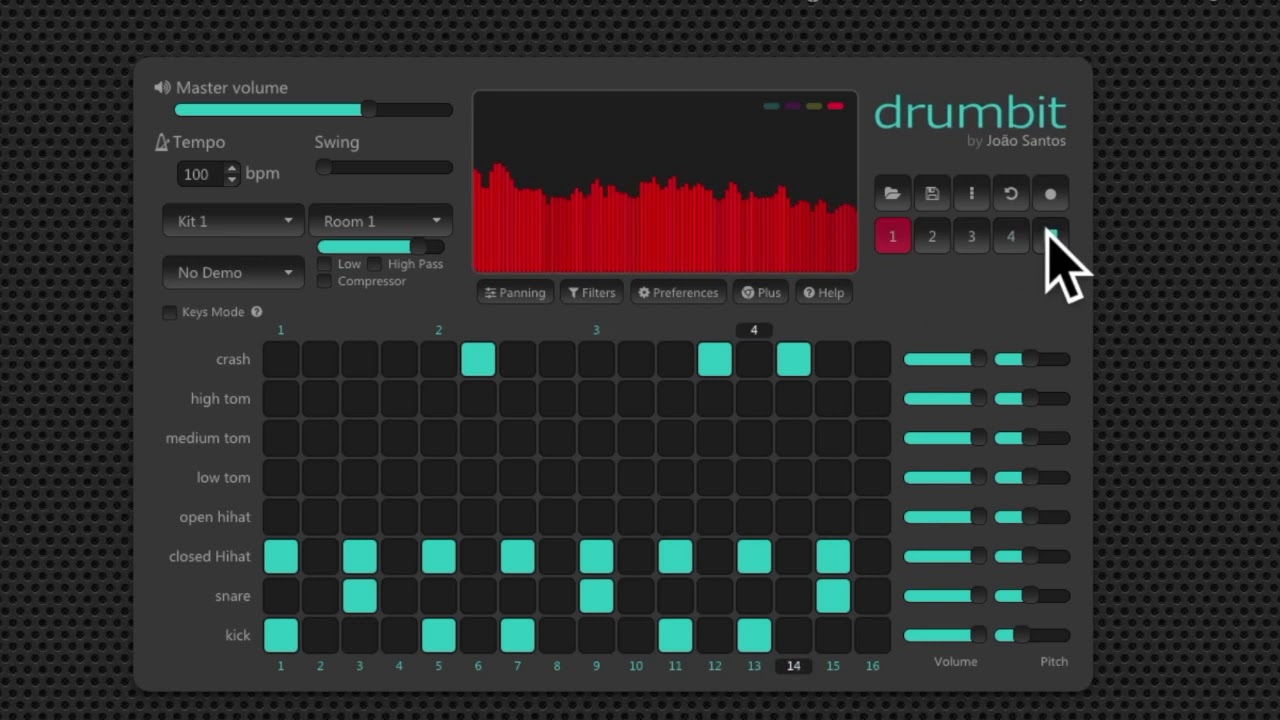Click the Tempo metronome icon
This screenshot has height=720, width=1280.
tap(162, 142)
